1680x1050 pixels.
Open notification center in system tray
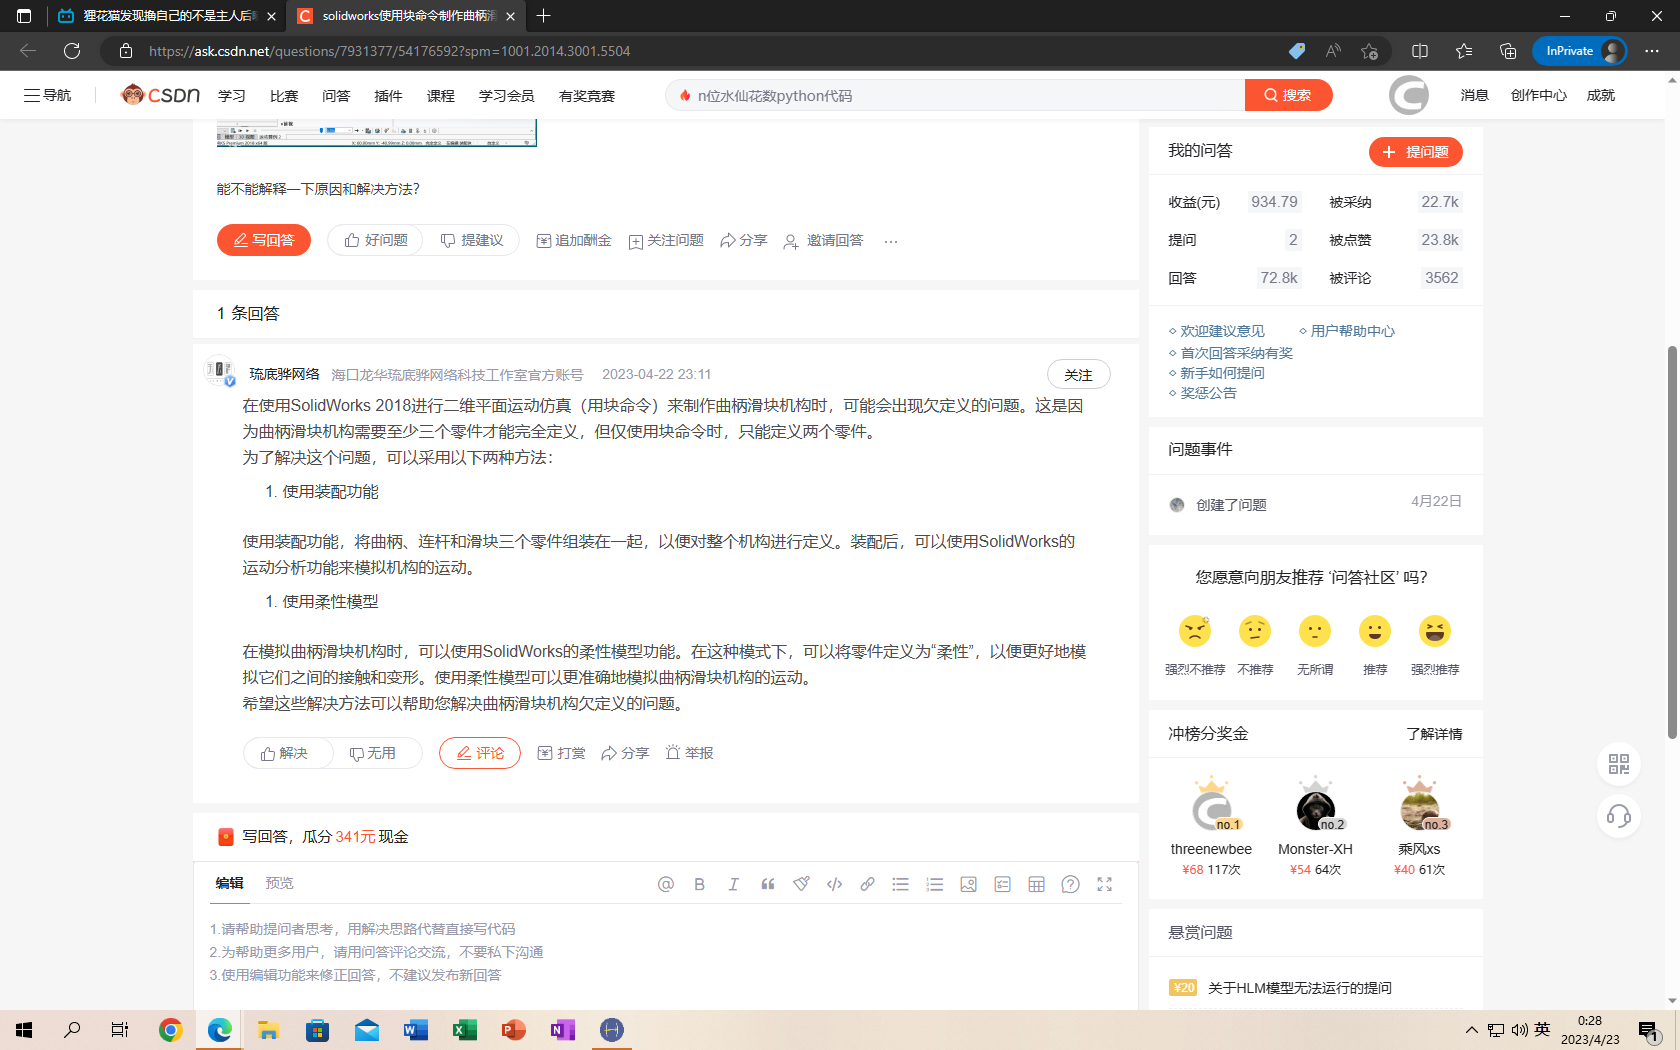pyautogui.click(x=1648, y=1030)
